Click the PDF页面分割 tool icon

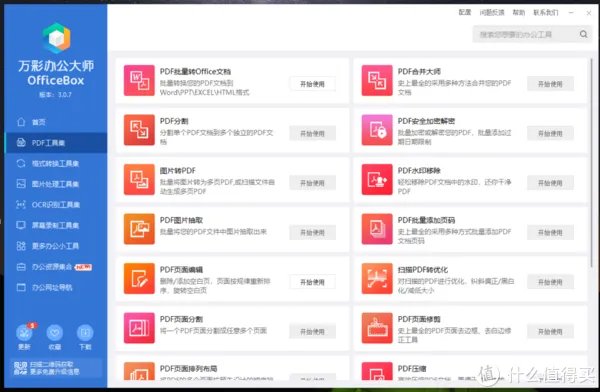pyautogui.click(x=139, y=328)
